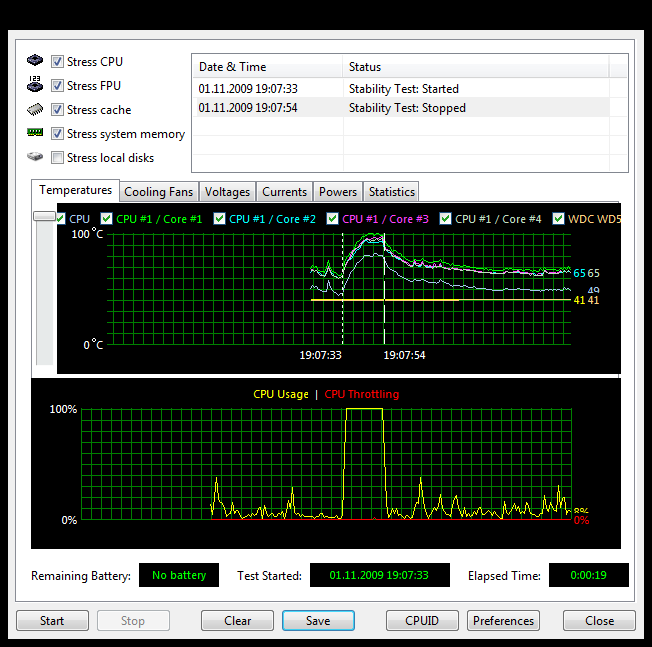652x647 pixels.
Task: Click the Start button
Action: tap(52, 621)
